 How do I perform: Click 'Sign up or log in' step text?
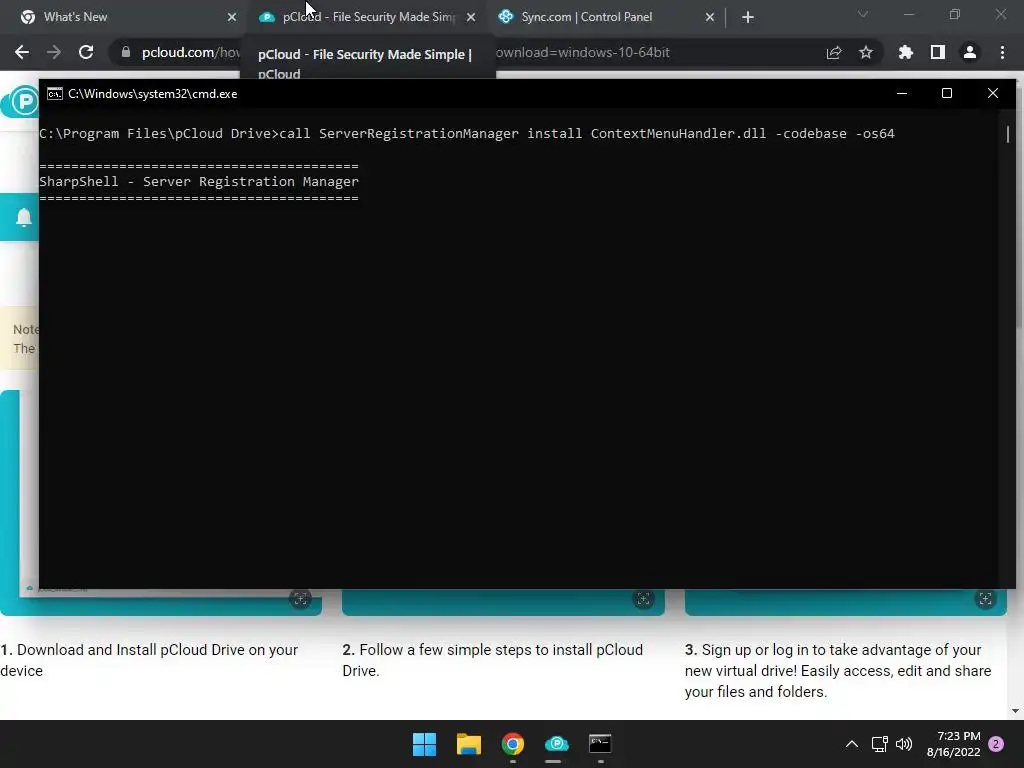[838, 671]
